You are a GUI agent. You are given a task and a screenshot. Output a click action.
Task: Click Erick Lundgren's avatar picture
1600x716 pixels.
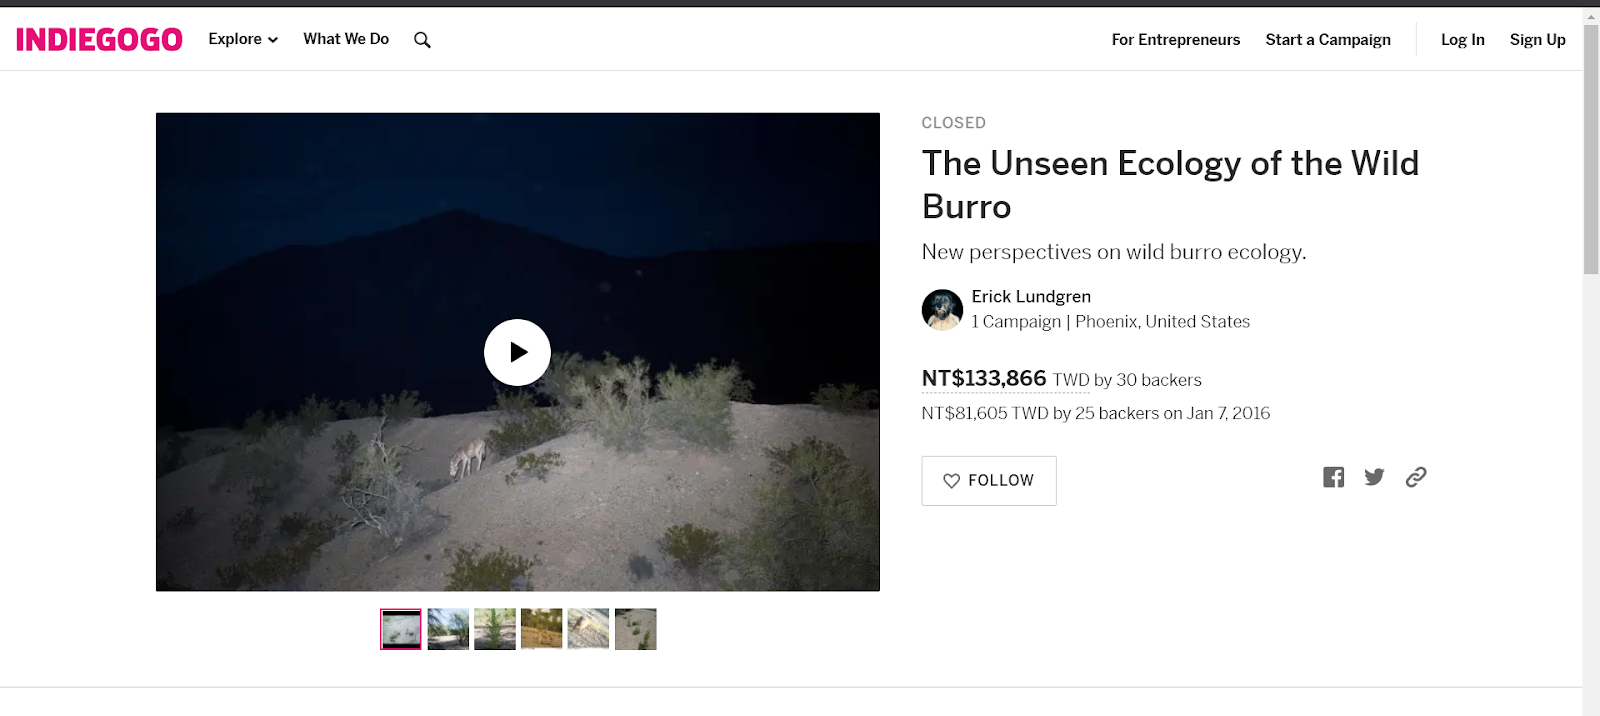pos(942,310)
